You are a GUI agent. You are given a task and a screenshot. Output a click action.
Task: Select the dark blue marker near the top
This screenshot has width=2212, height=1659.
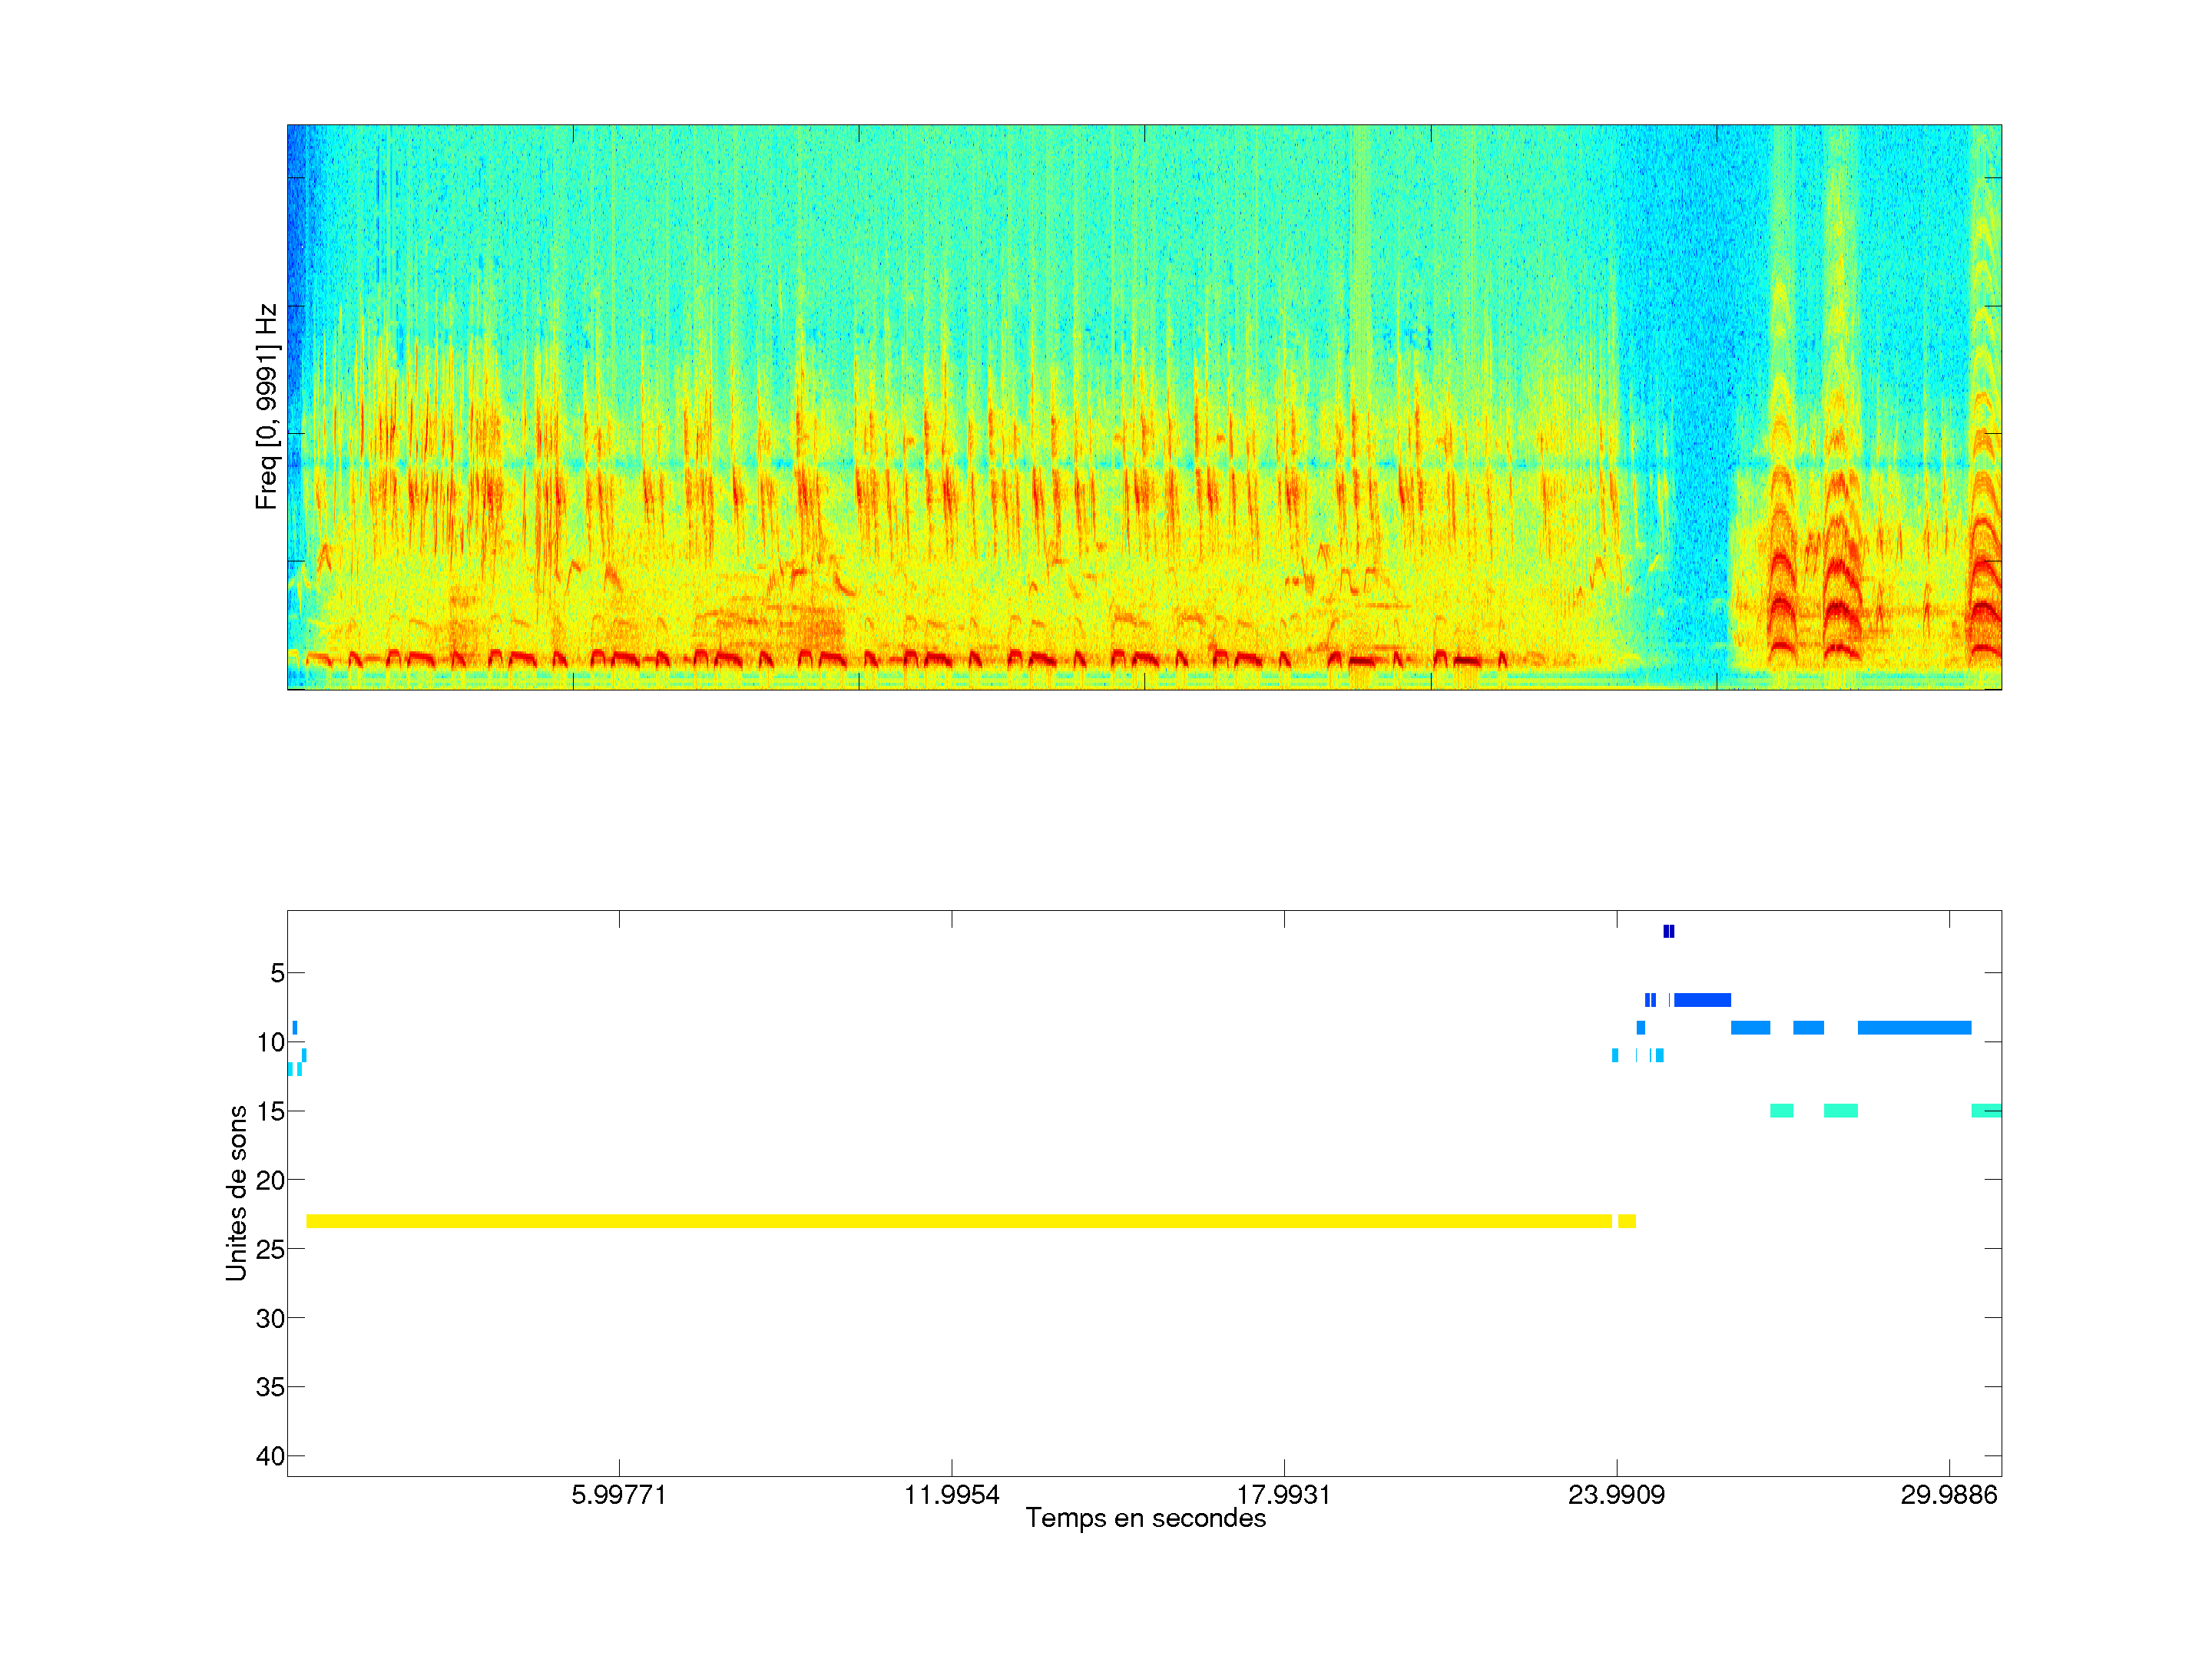coord(1669,931)
